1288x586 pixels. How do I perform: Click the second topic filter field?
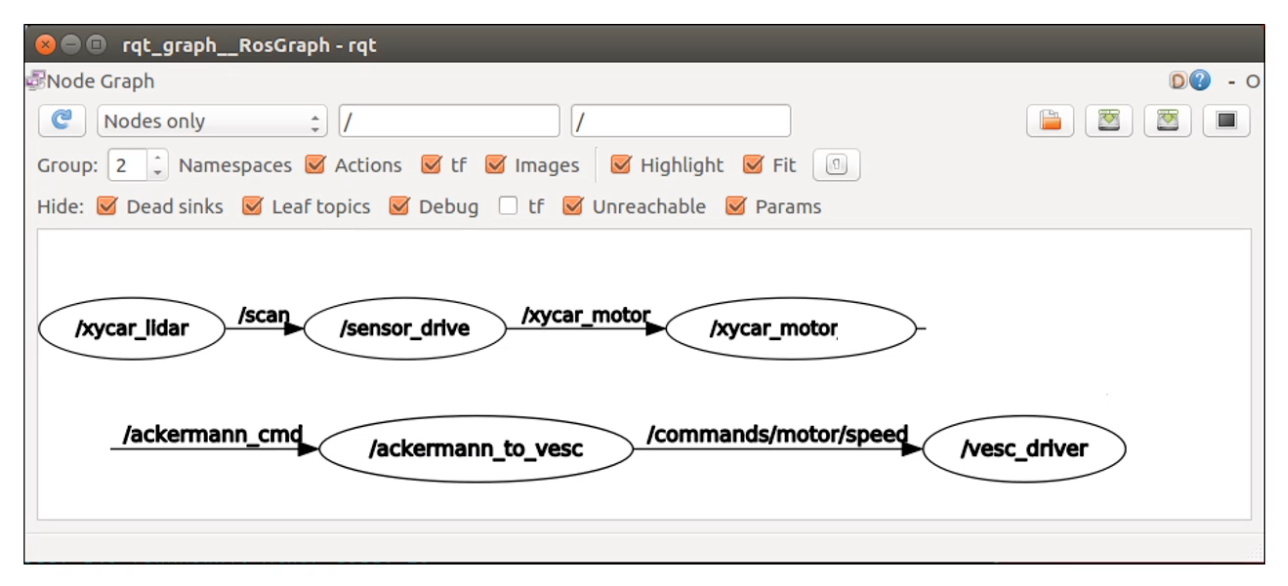point(681,121)
